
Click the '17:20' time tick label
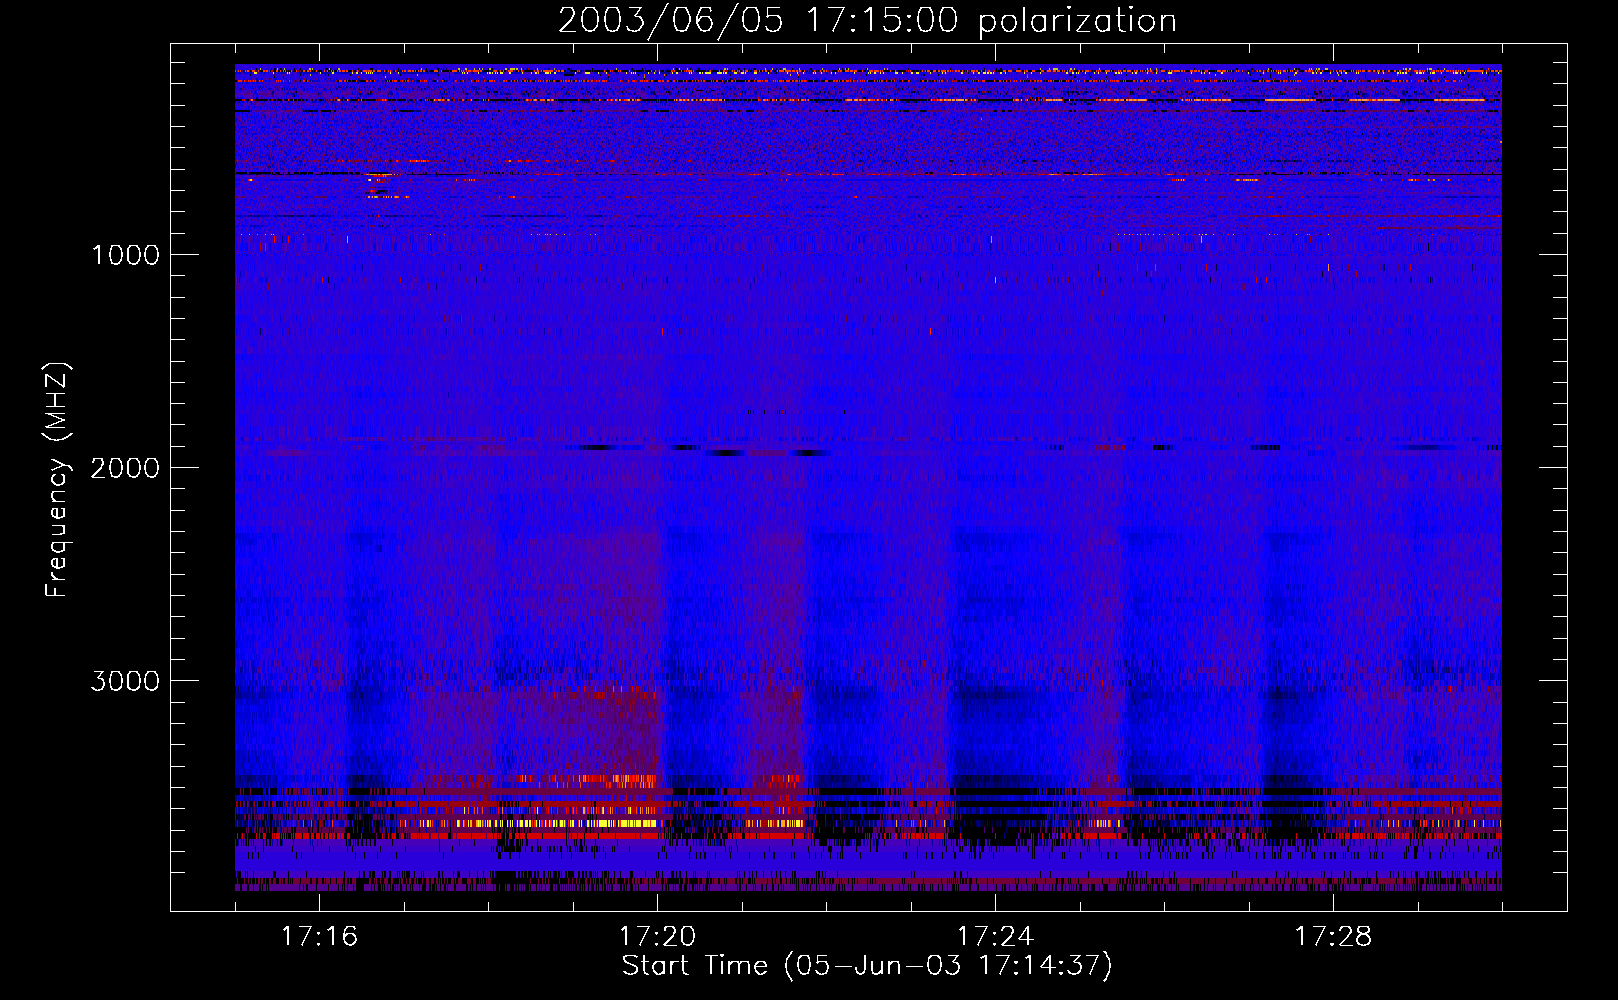click(x=657, y=937)
